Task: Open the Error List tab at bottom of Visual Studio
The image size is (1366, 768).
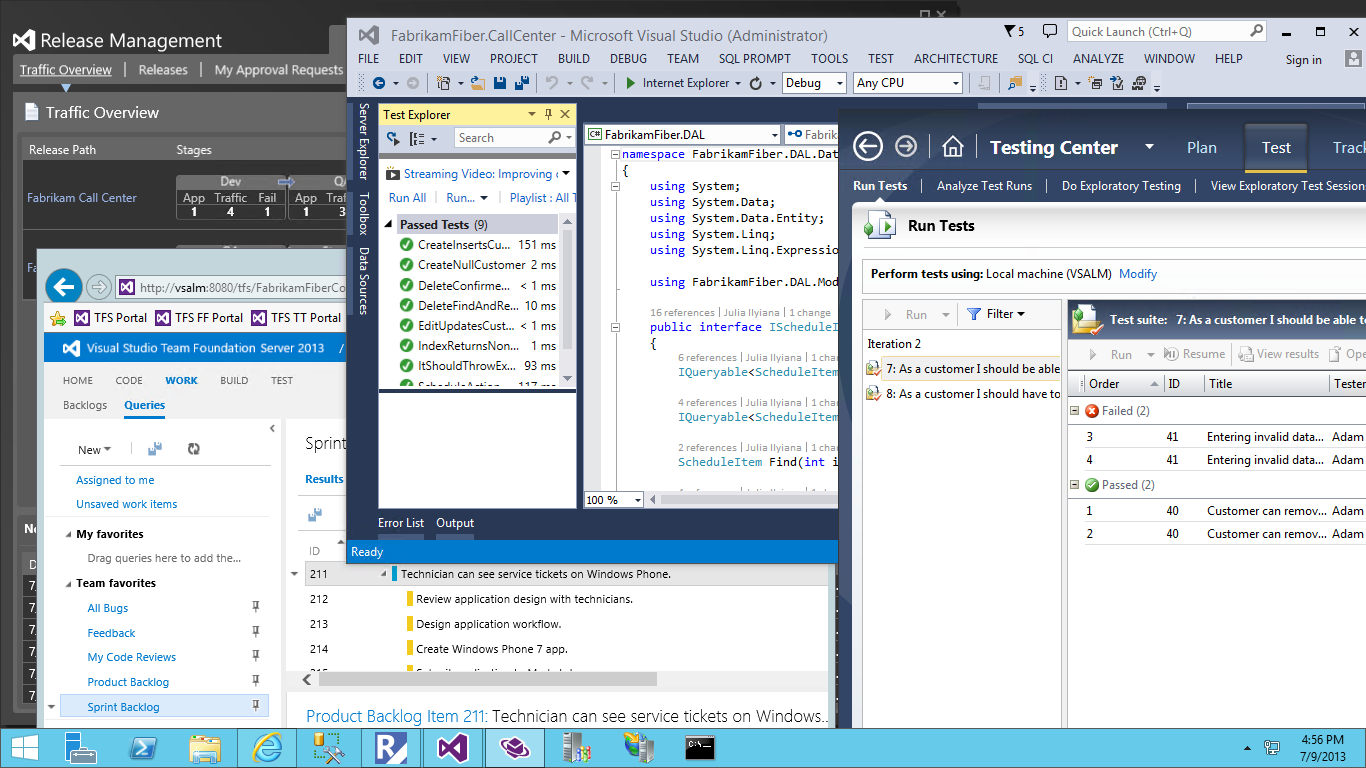Action: tap(401, 523)
